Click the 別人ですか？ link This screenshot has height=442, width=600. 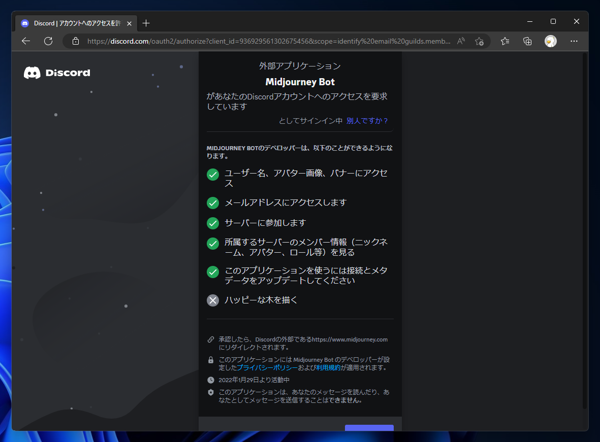pos(367,121)
